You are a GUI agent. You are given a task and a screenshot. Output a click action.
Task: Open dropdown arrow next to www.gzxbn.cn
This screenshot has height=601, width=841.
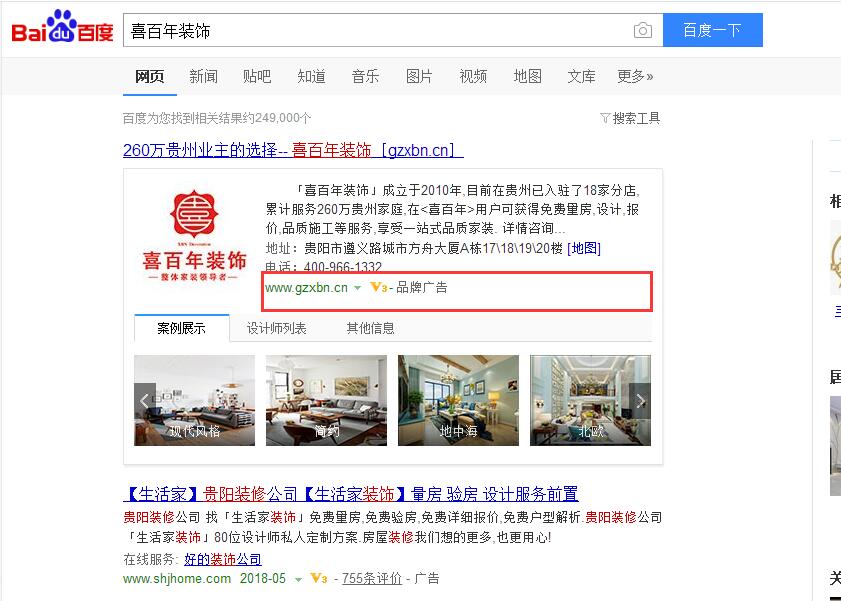coord(357,288)
